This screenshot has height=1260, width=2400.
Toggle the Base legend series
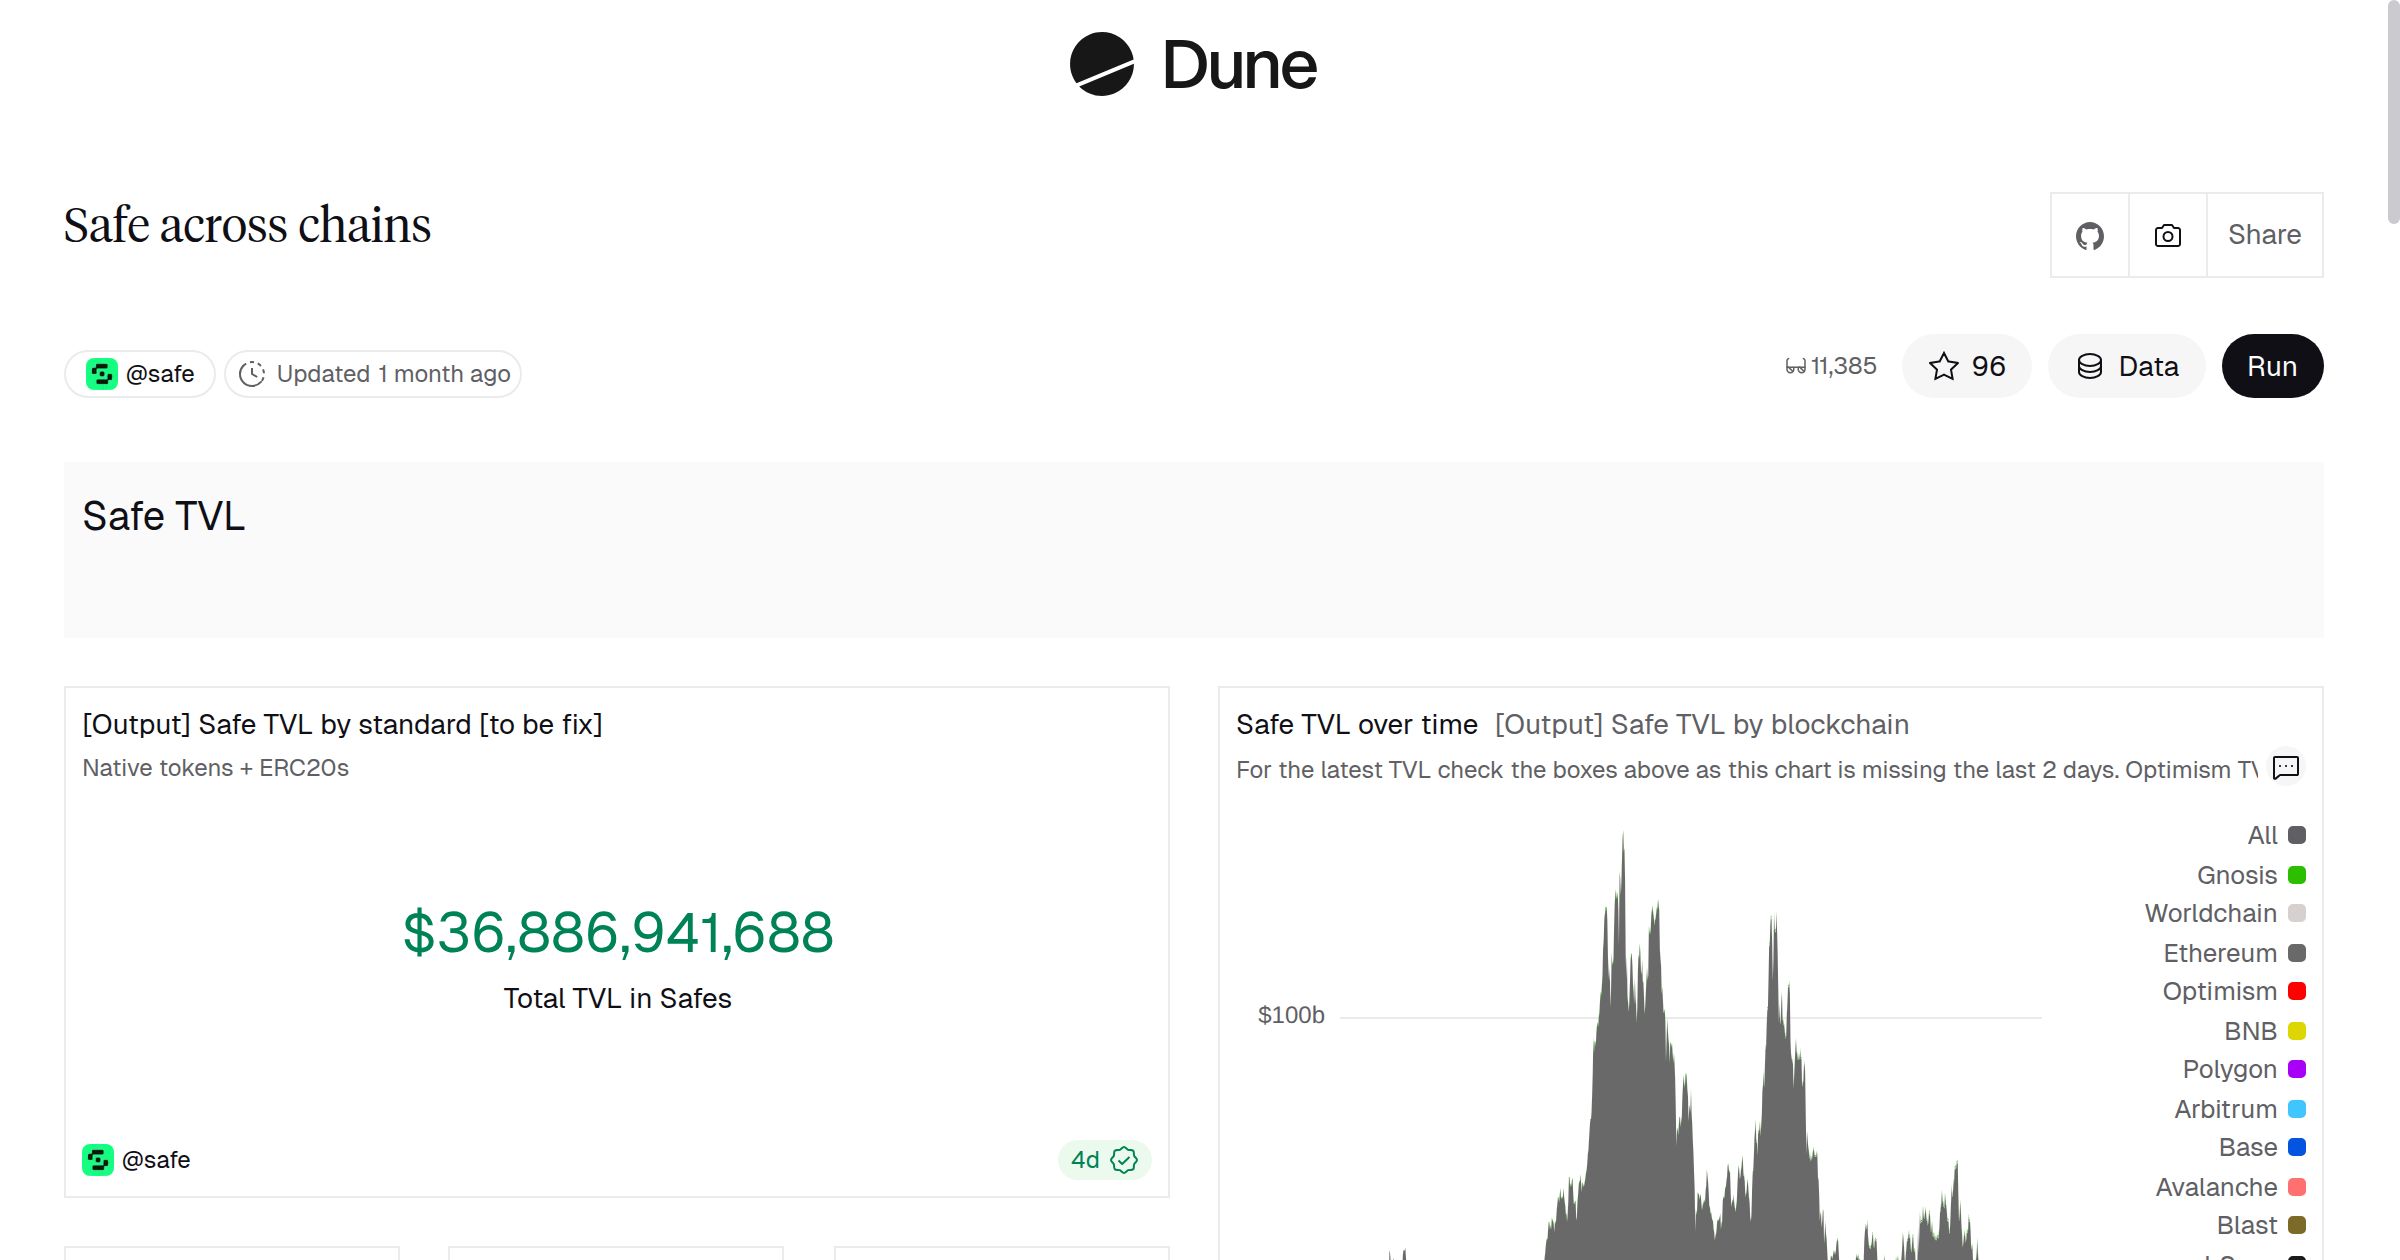pyautogui.click(x=2247, y=1147)
